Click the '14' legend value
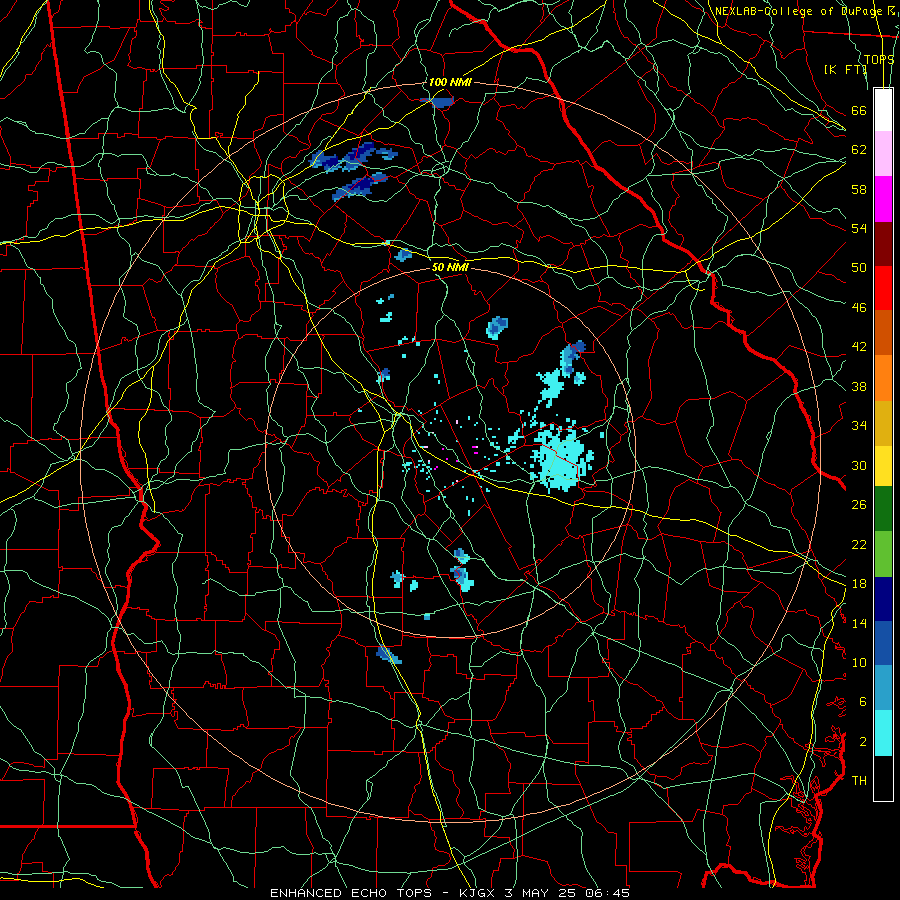The width and height of the screenshot is (900, 900). point(859,623)
